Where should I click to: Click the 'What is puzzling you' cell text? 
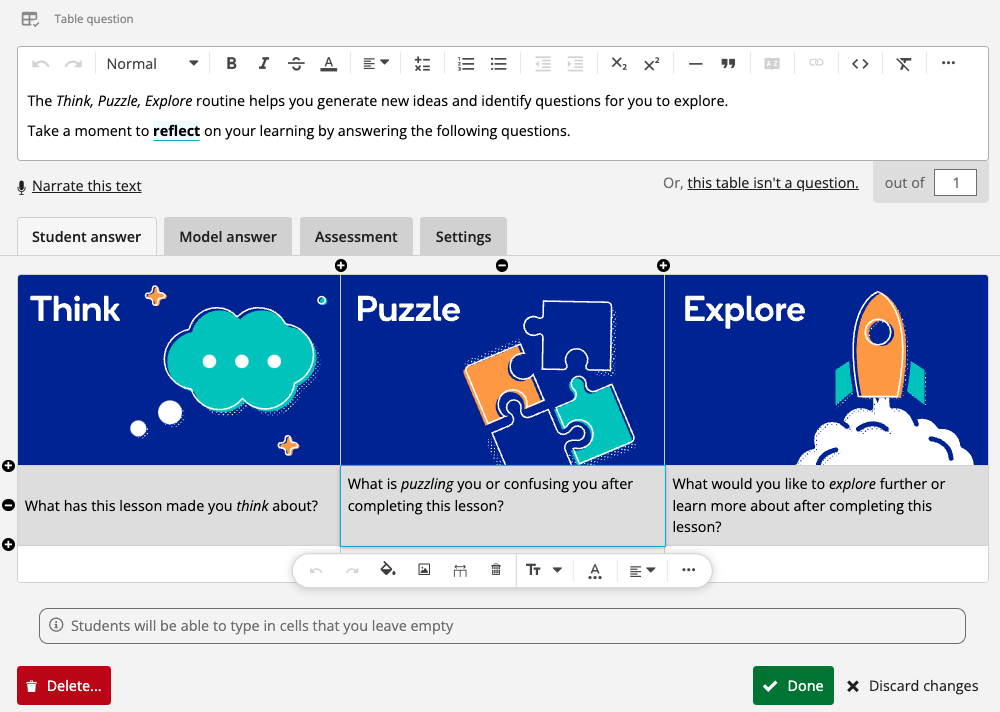click(x=490, y=494)
